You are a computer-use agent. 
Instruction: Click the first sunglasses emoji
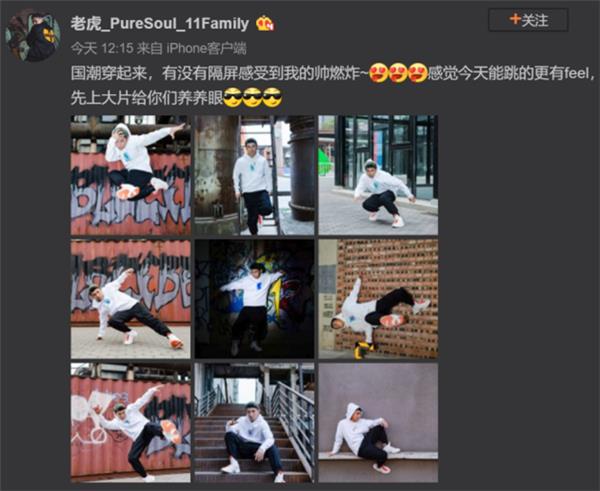[233, 98]
